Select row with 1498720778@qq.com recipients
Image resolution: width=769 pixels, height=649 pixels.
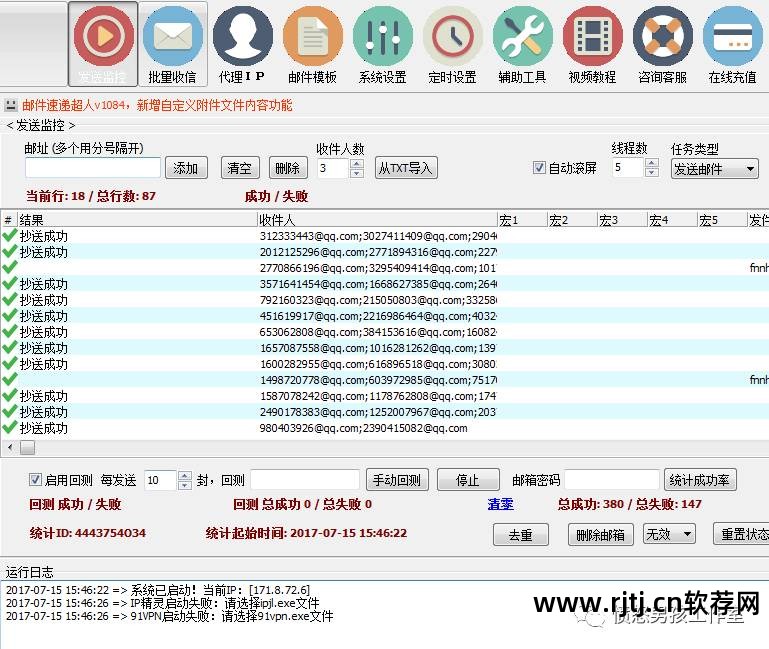point(384,380)
